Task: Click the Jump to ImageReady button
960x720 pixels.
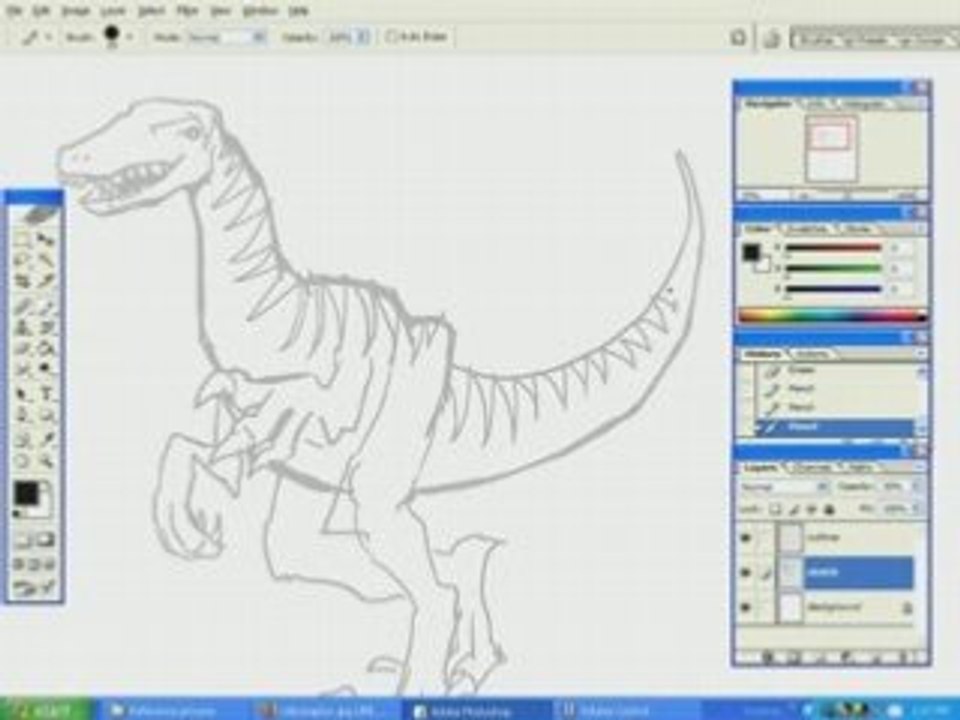Action: click(35, 588)
